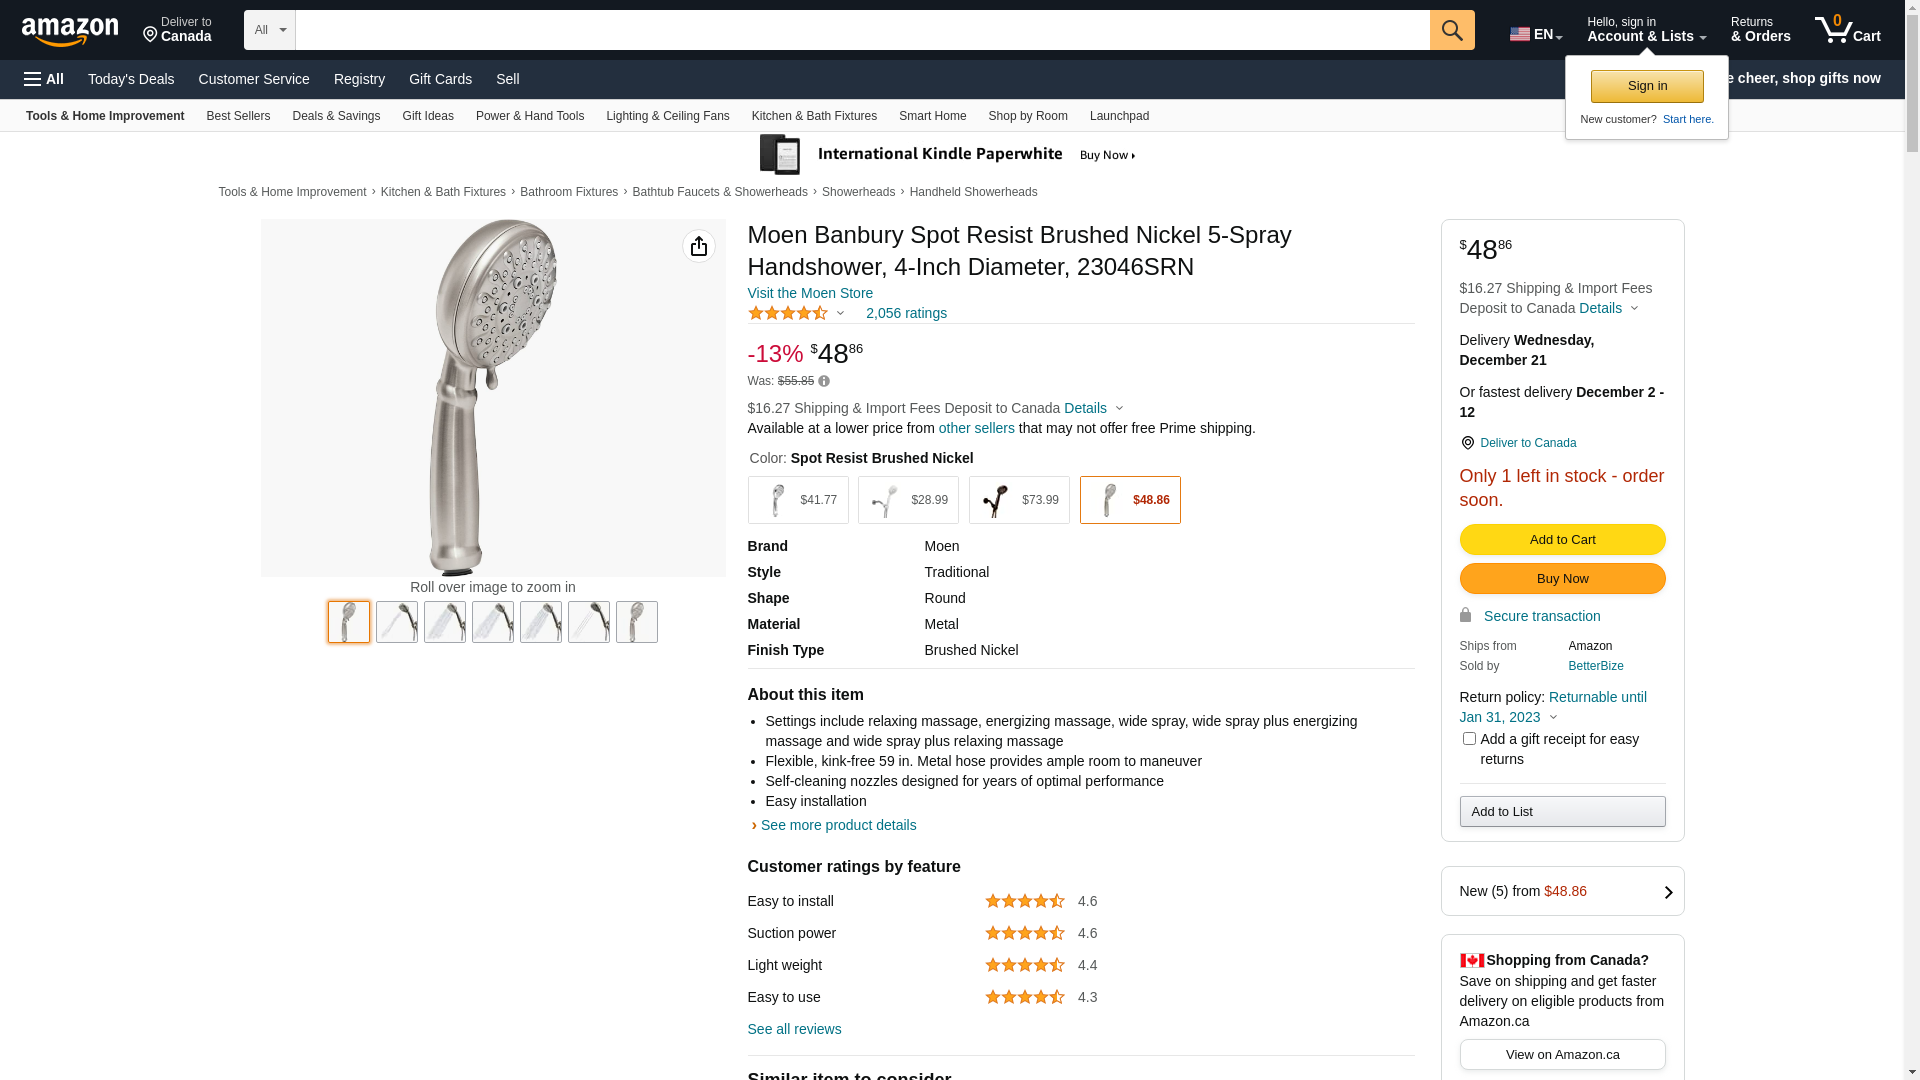Select the last product thumbnail image

pos(636,622)
